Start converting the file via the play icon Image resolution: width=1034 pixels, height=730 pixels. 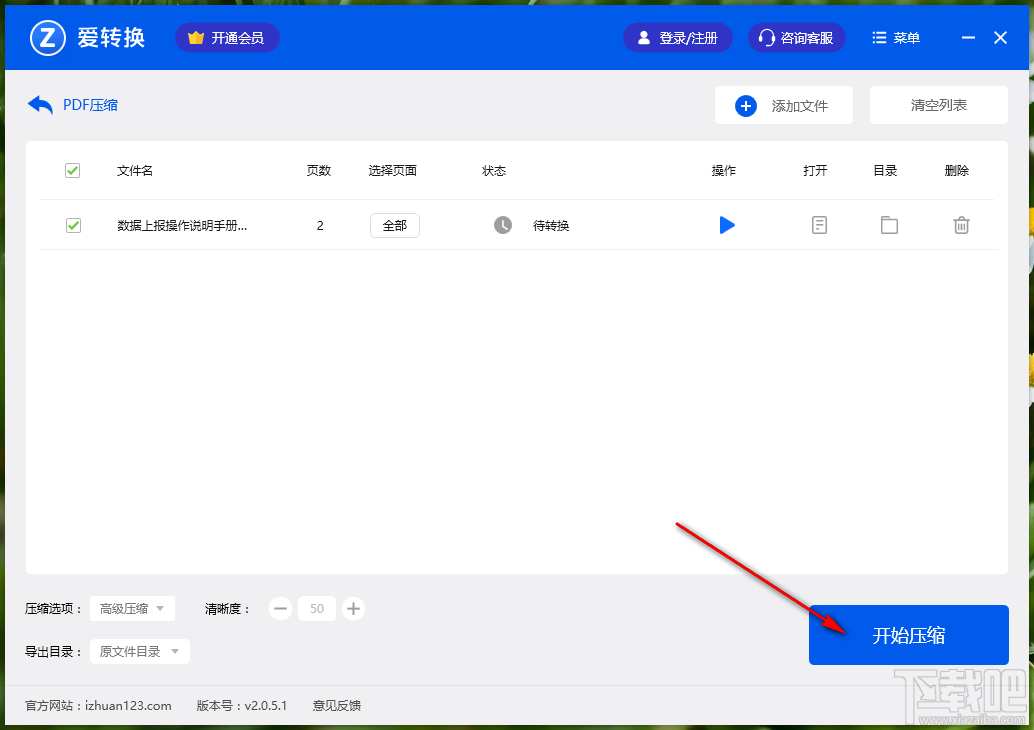click(x=726, y=225)
